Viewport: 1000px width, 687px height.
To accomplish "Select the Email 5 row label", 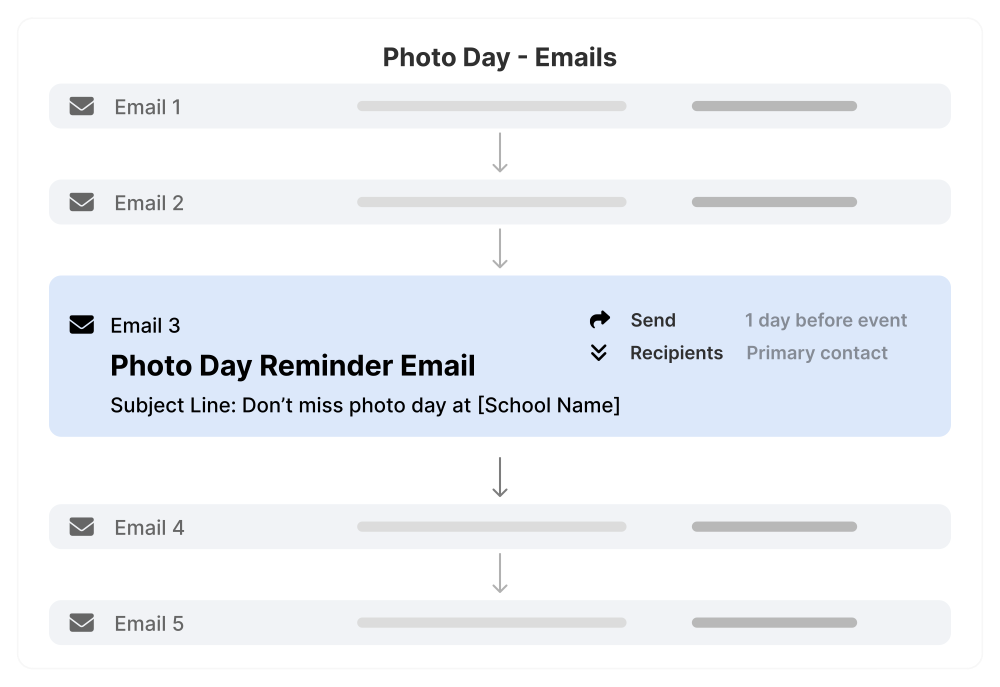I will [149, 623].
